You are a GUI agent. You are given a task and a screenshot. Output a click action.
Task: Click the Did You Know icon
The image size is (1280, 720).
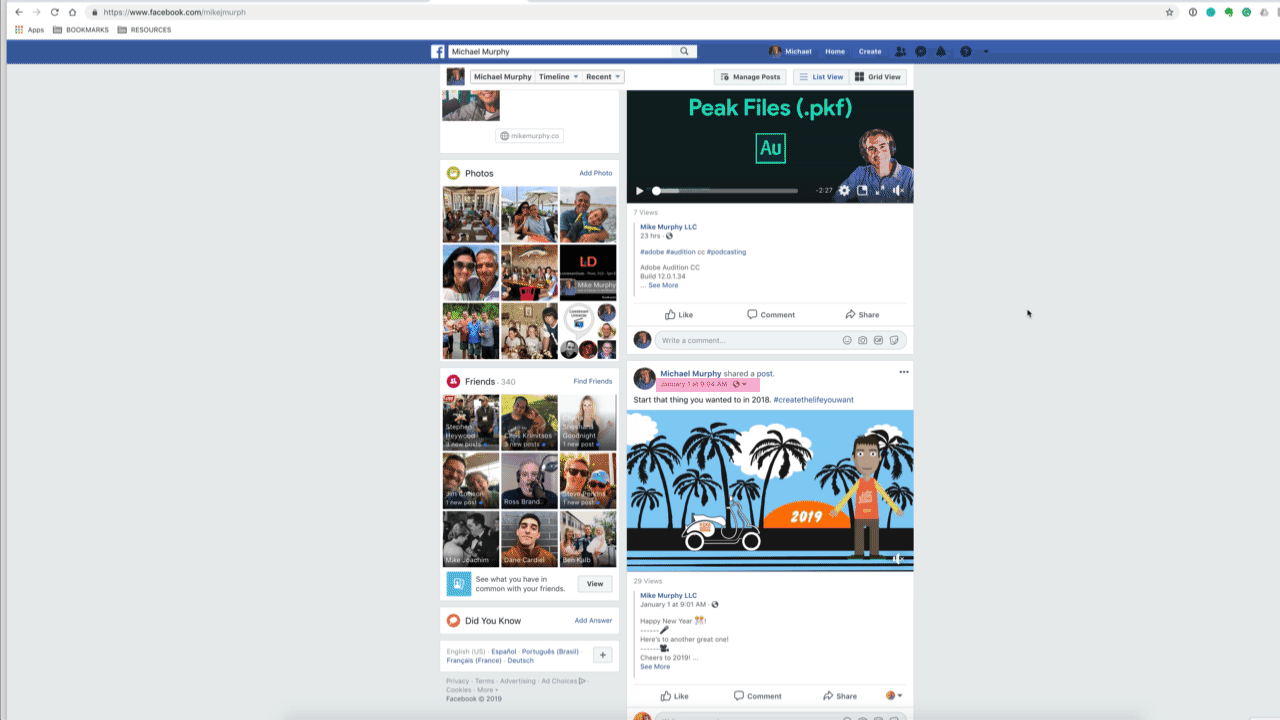[x=453, y=620]
